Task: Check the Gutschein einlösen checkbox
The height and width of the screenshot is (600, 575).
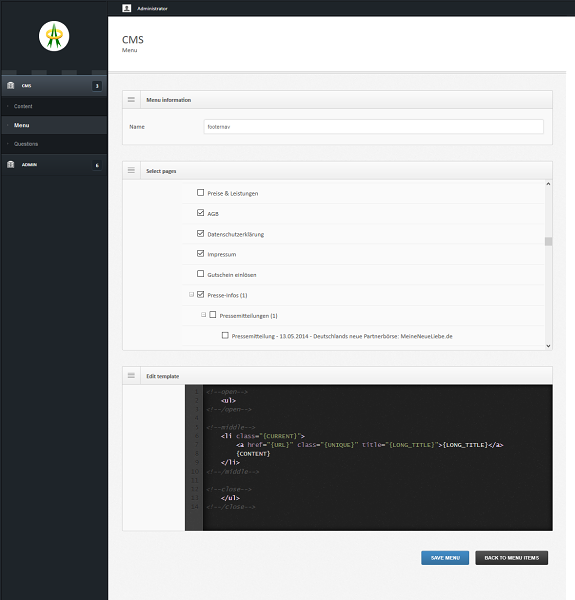Action: pyautogui.click(x=200, y=274)
